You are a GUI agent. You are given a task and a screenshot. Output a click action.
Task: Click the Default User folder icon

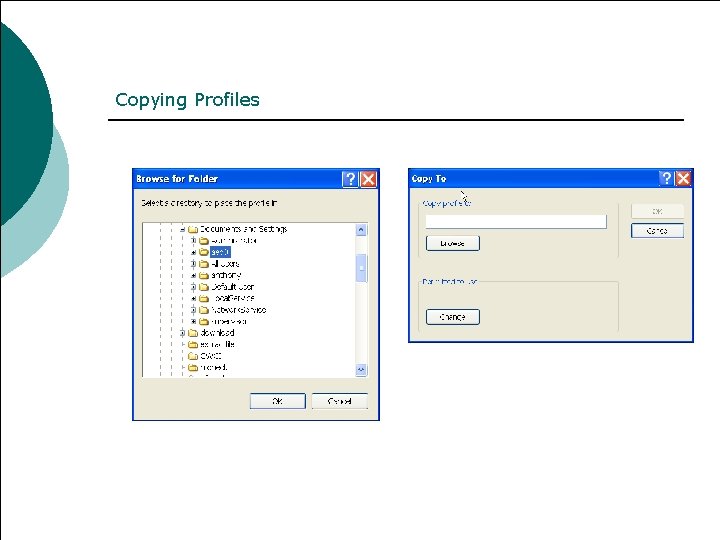click(204, 287)
